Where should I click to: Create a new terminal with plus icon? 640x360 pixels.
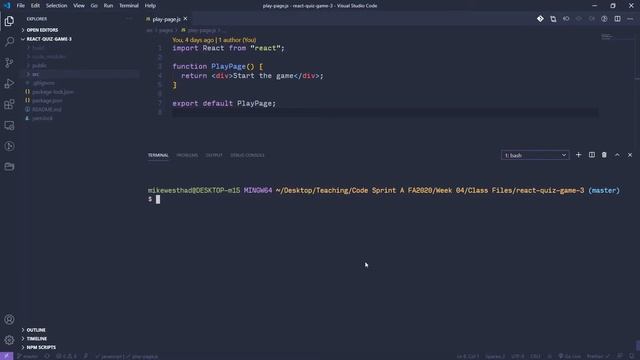[578, 155]
